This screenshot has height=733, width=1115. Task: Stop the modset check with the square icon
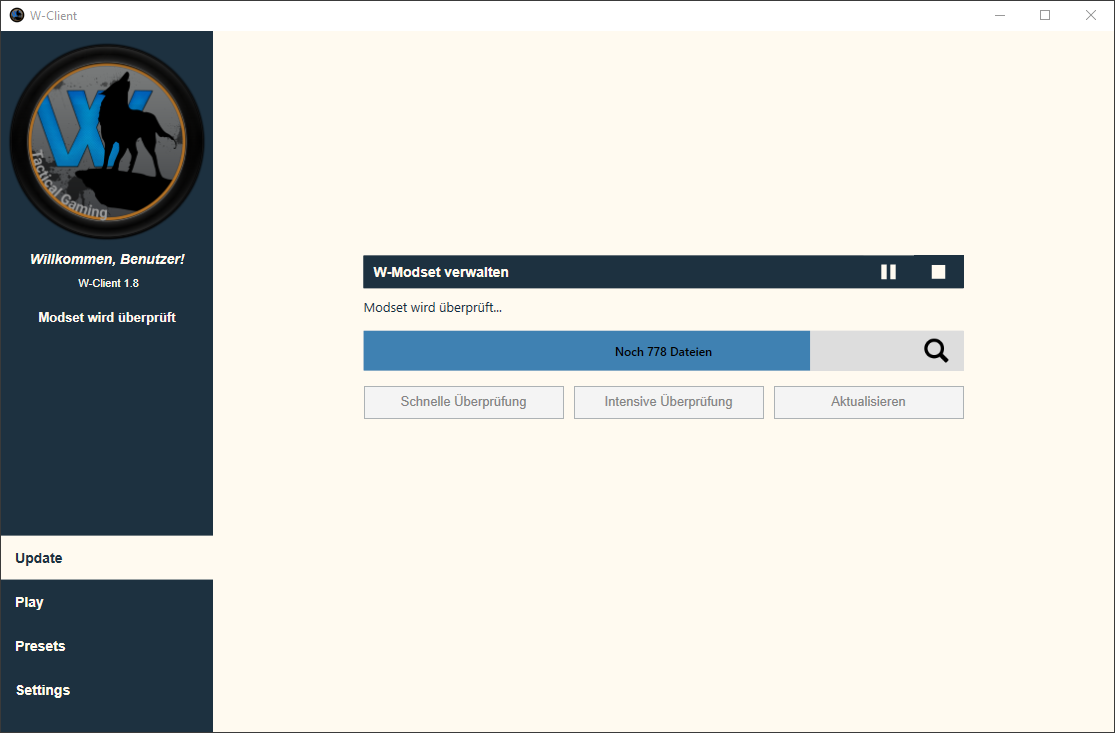(938, 272)
